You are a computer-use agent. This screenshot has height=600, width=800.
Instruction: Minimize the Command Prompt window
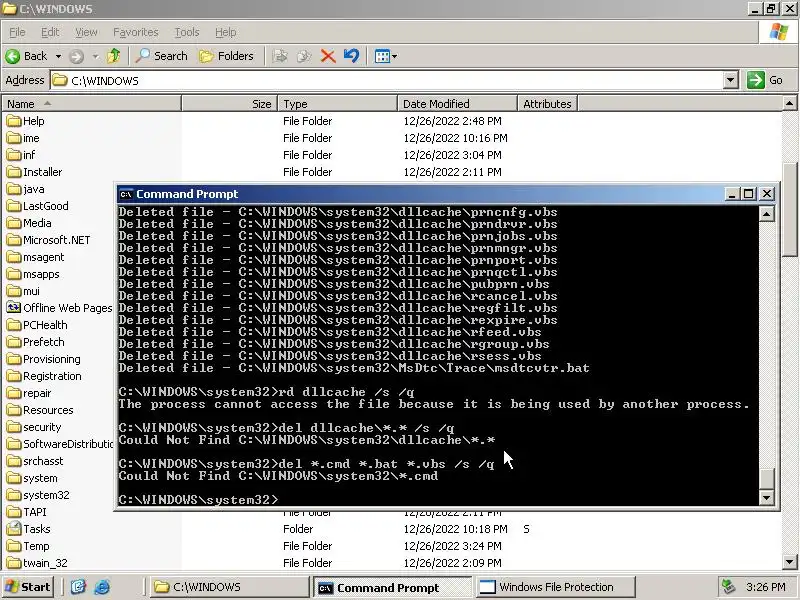tap(732, 194)
